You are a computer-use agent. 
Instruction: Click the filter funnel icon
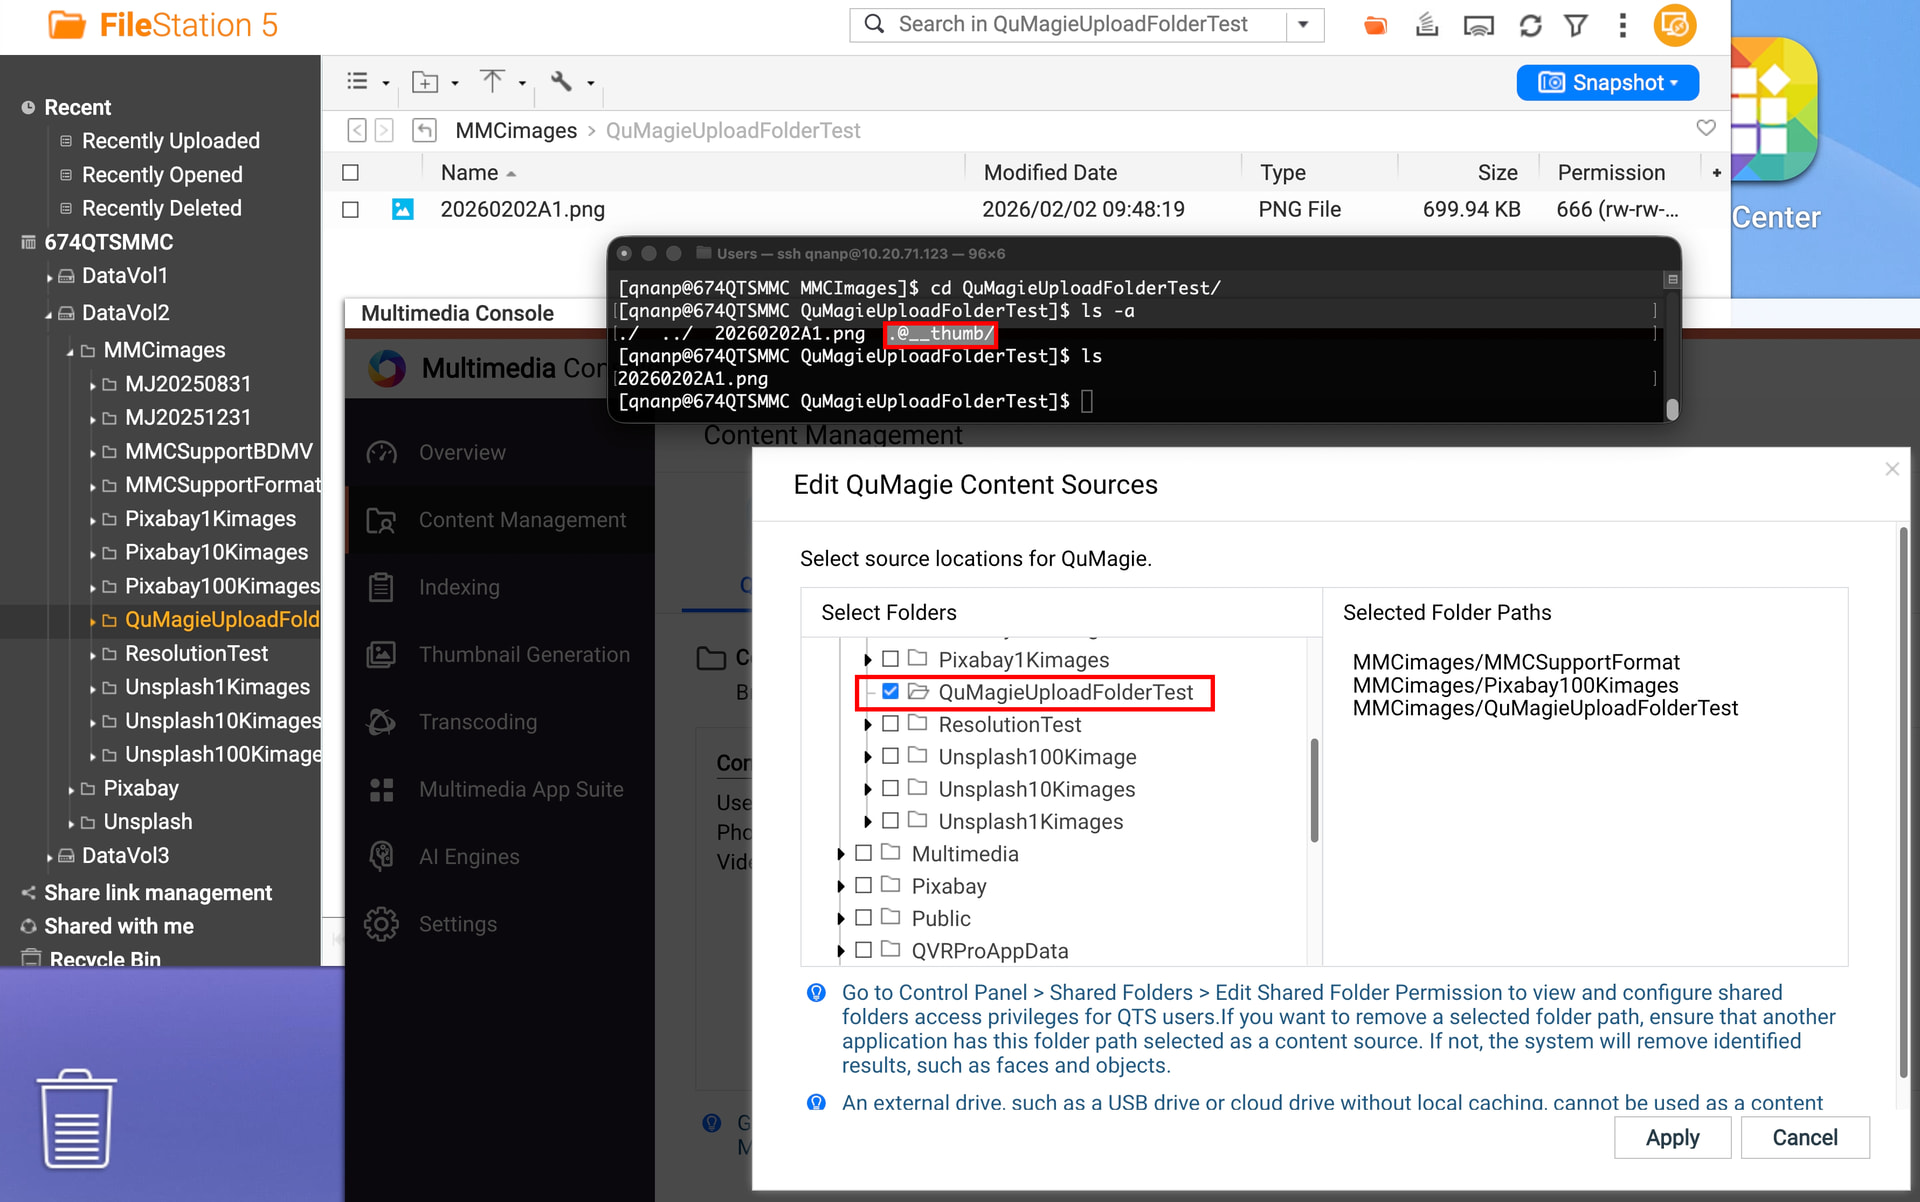[x=1576, y=26]
